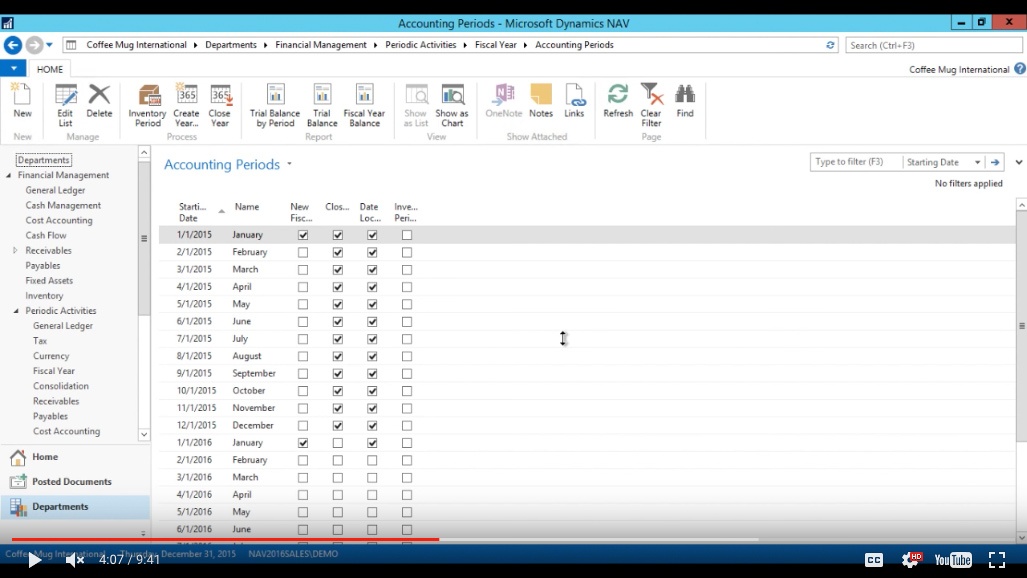This screenshot has height=578, width=1027.
Task: Collapse the Periodic Activities tree node
Action: click(16, 311)
